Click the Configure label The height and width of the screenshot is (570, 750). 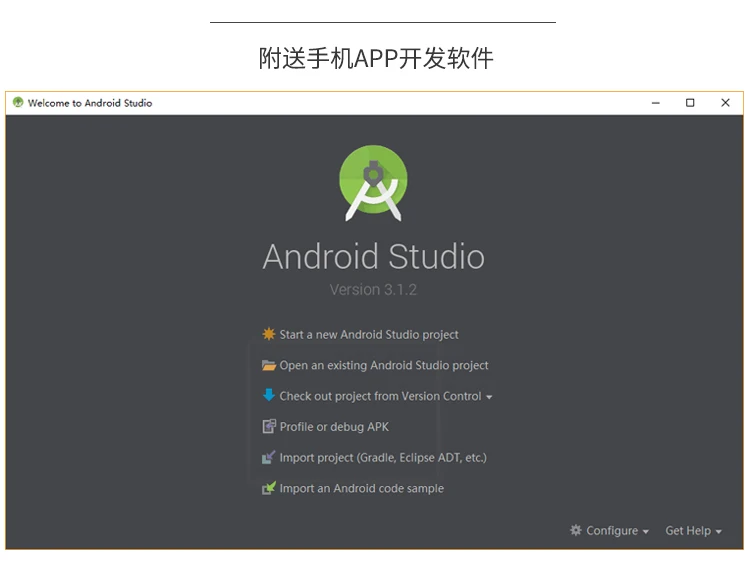tap(612, 531)
